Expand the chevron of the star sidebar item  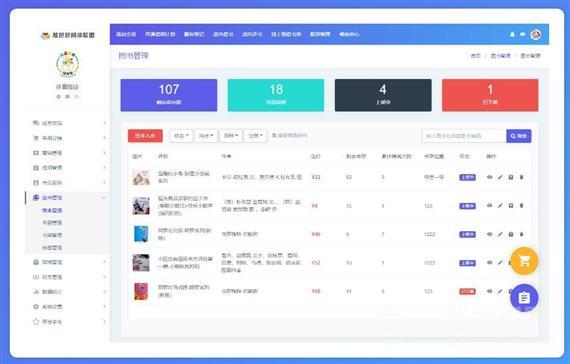(x=104, y=321)
